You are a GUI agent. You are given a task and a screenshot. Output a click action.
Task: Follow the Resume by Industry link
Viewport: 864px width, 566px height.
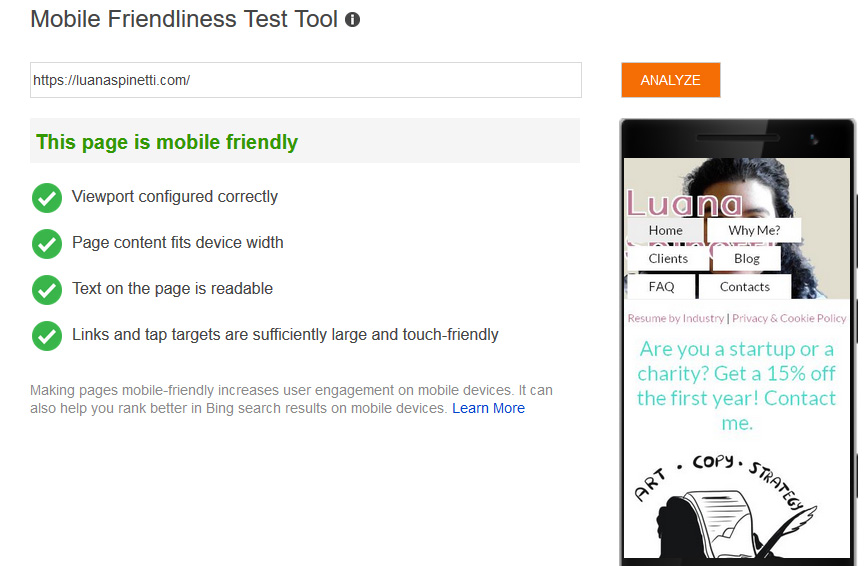676,318
